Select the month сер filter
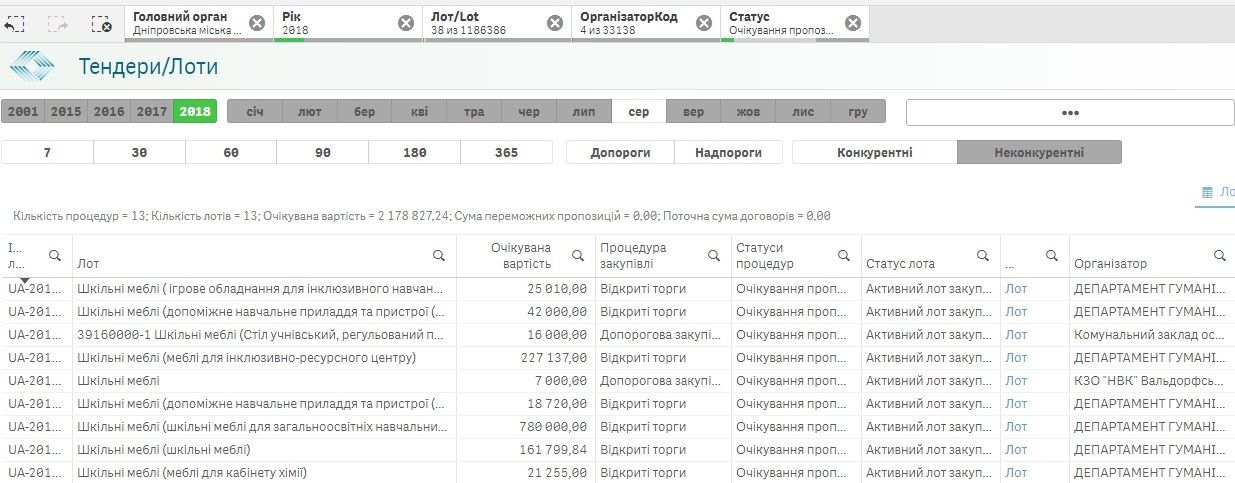This screenshot has width=1235, height=483. pyautogui.click(x=638, y=112)
